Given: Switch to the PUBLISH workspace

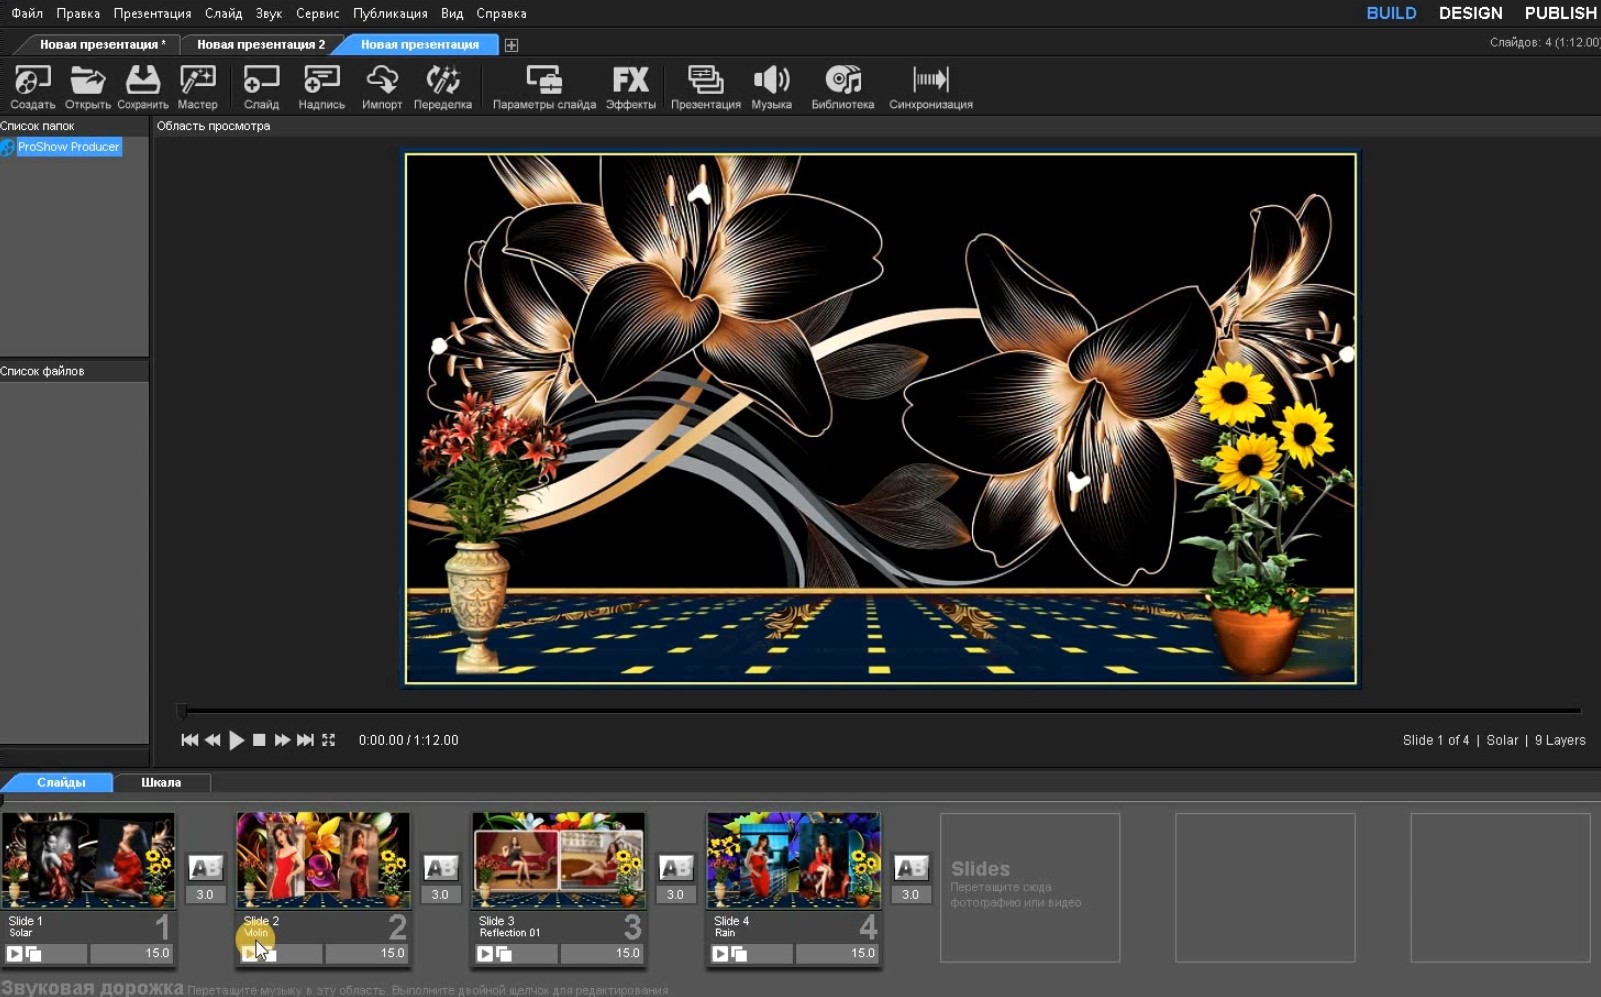Looking at the screenshot, I should 1560,13.
